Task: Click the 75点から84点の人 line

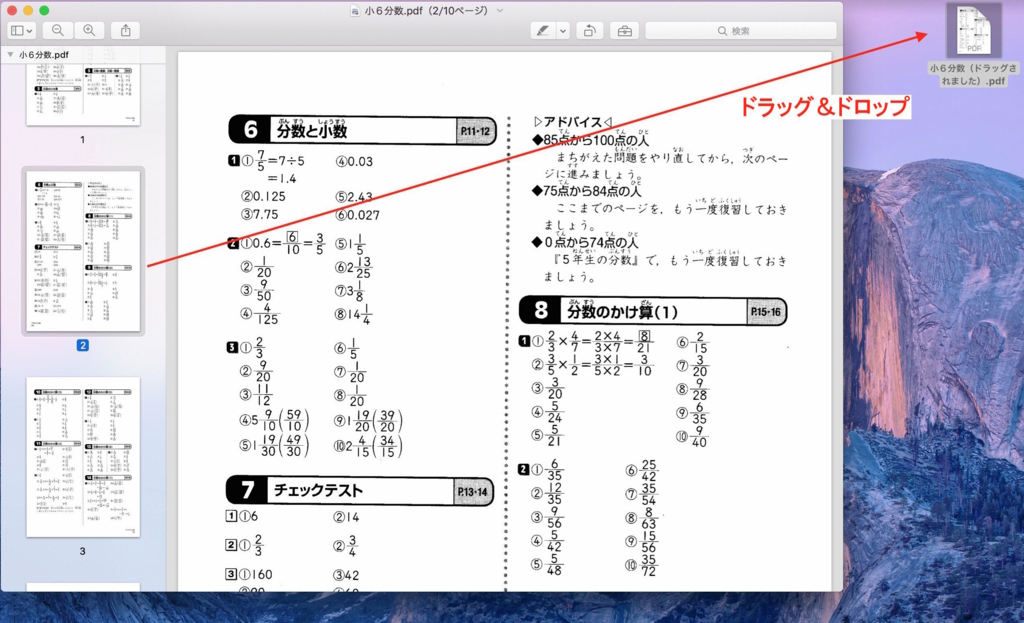Action: click(x=587, y=191)
